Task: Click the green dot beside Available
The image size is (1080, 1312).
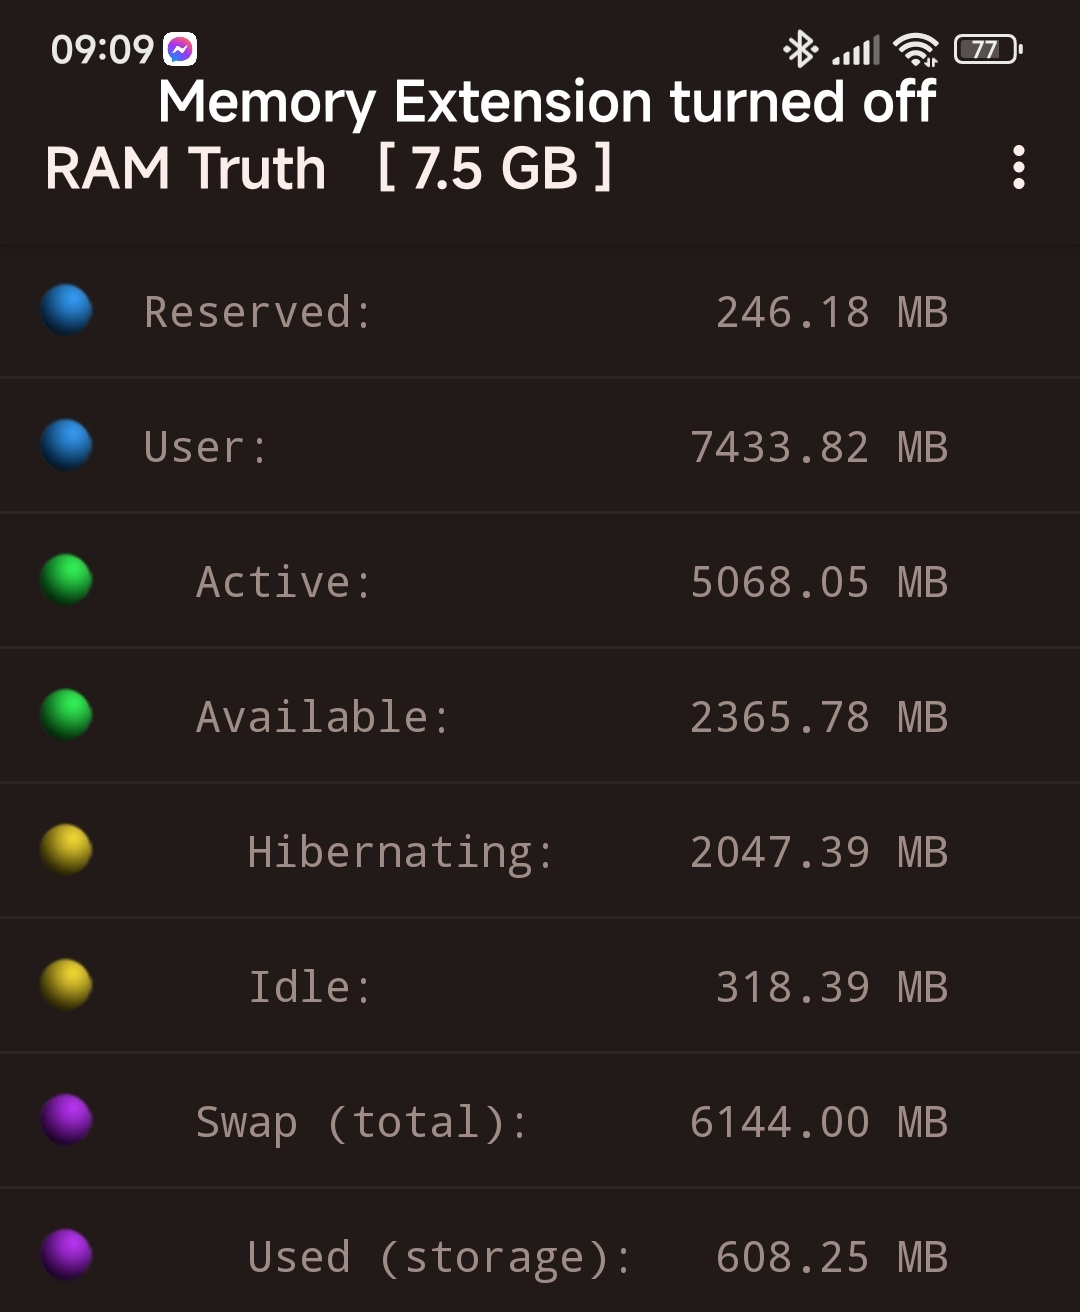Action: pos(67,715)
